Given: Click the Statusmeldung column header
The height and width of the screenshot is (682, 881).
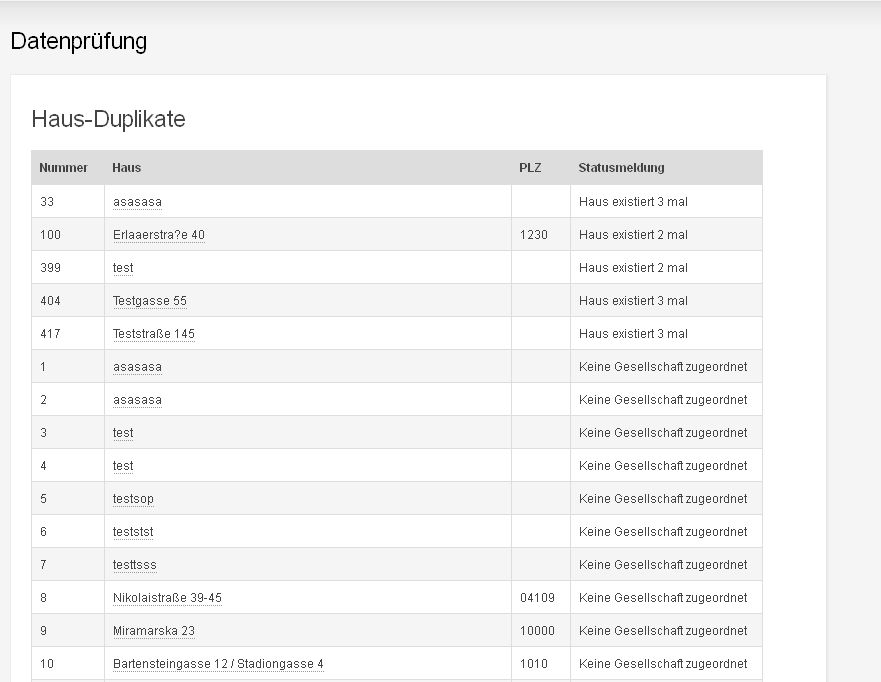Looking at the screenshot, I should point(621,168).
